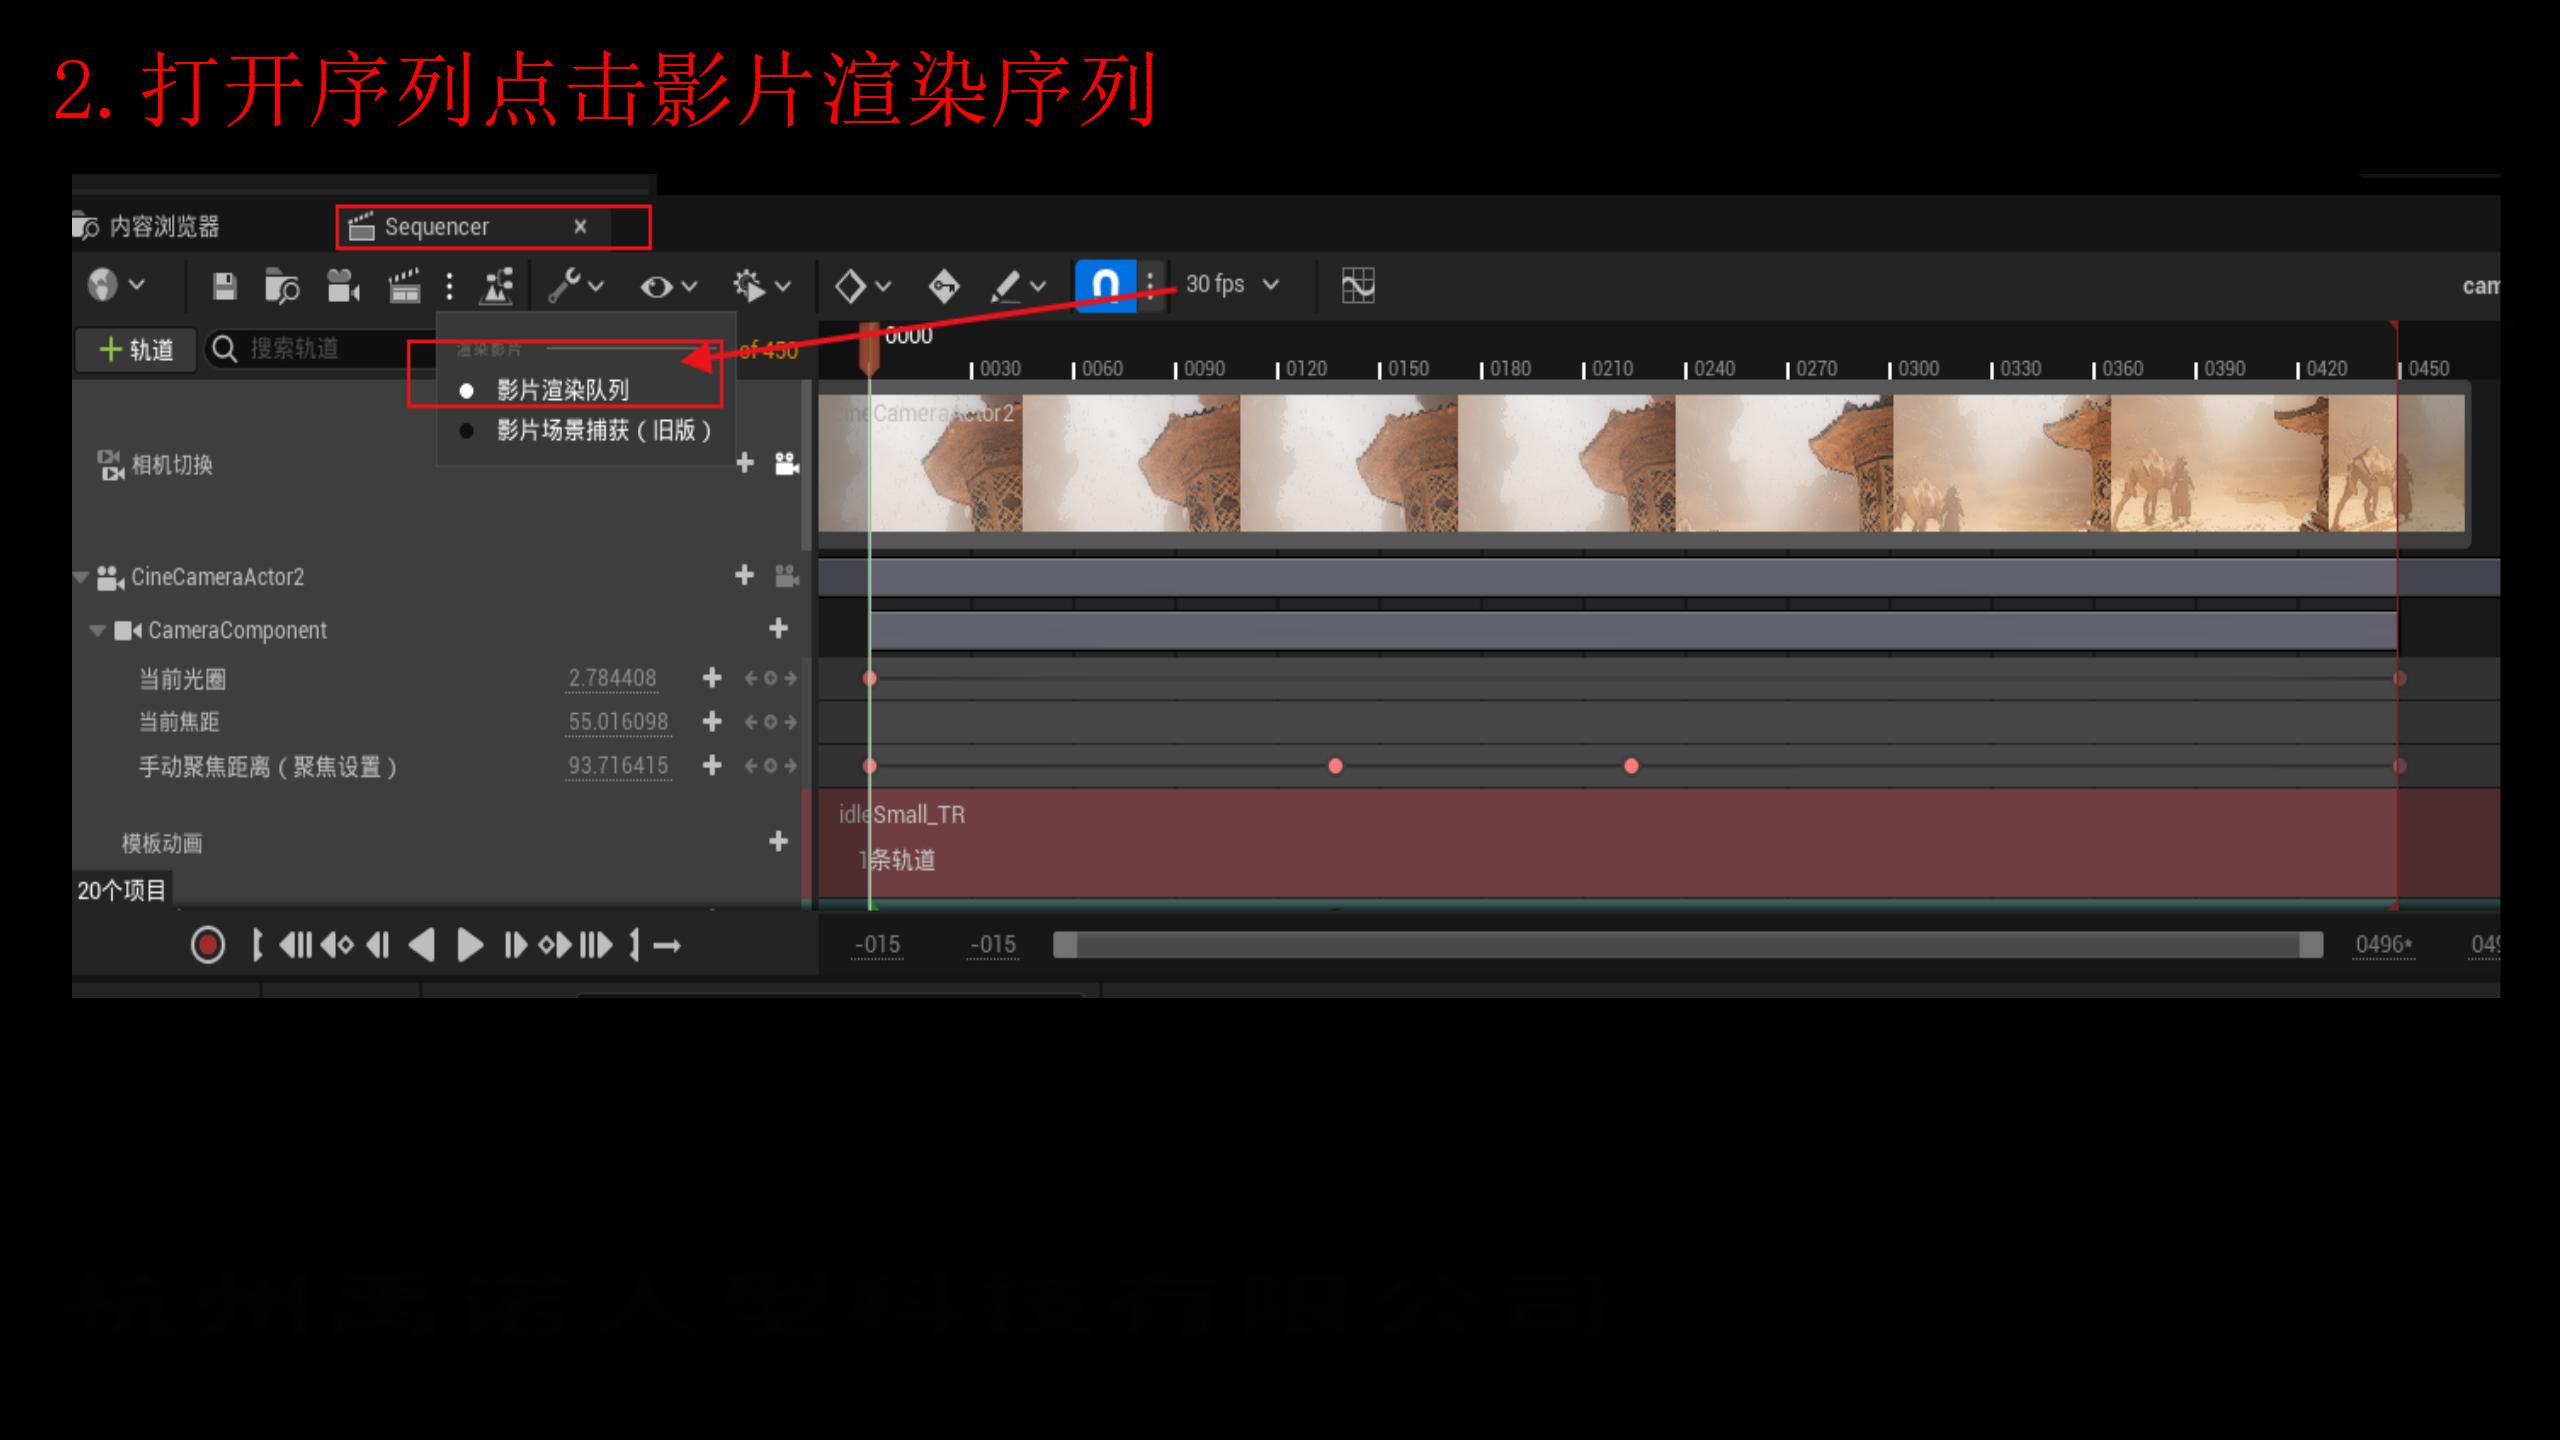Click the timeline range scrollbar

coord(1688,945)
